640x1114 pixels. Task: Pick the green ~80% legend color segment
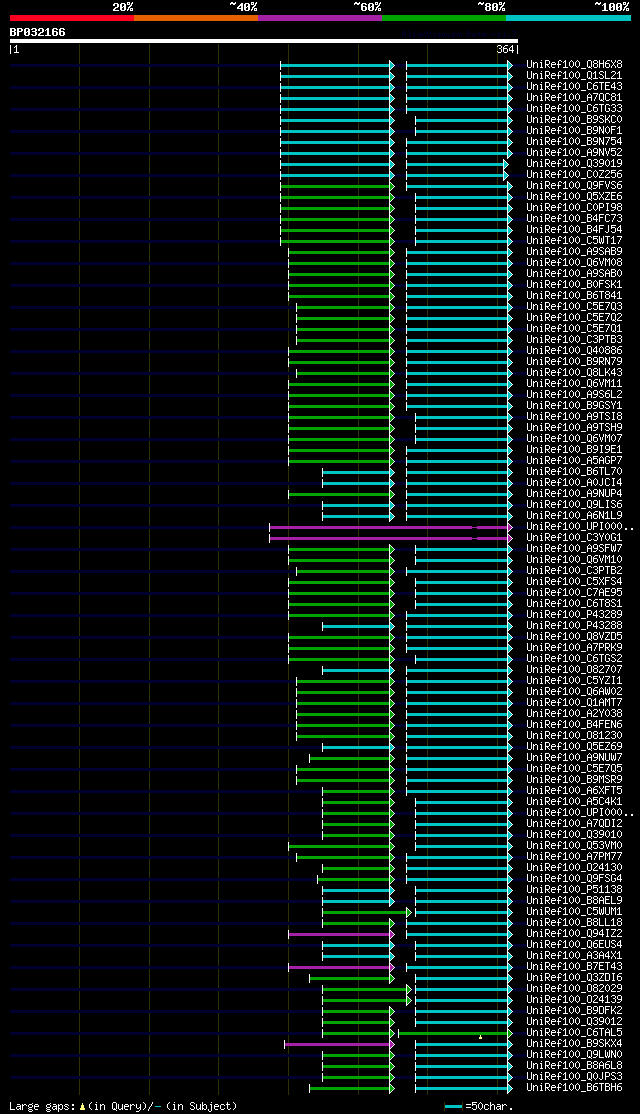click(x=444, y=18)
